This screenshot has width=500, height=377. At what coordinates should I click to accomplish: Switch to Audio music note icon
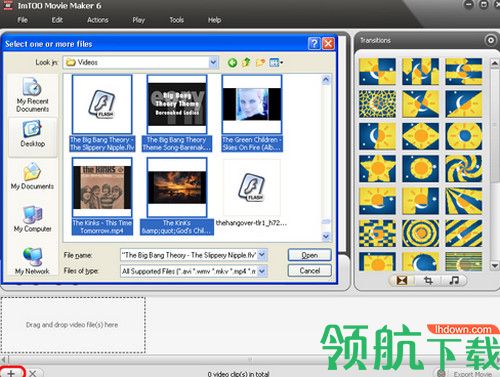(454, 281)
